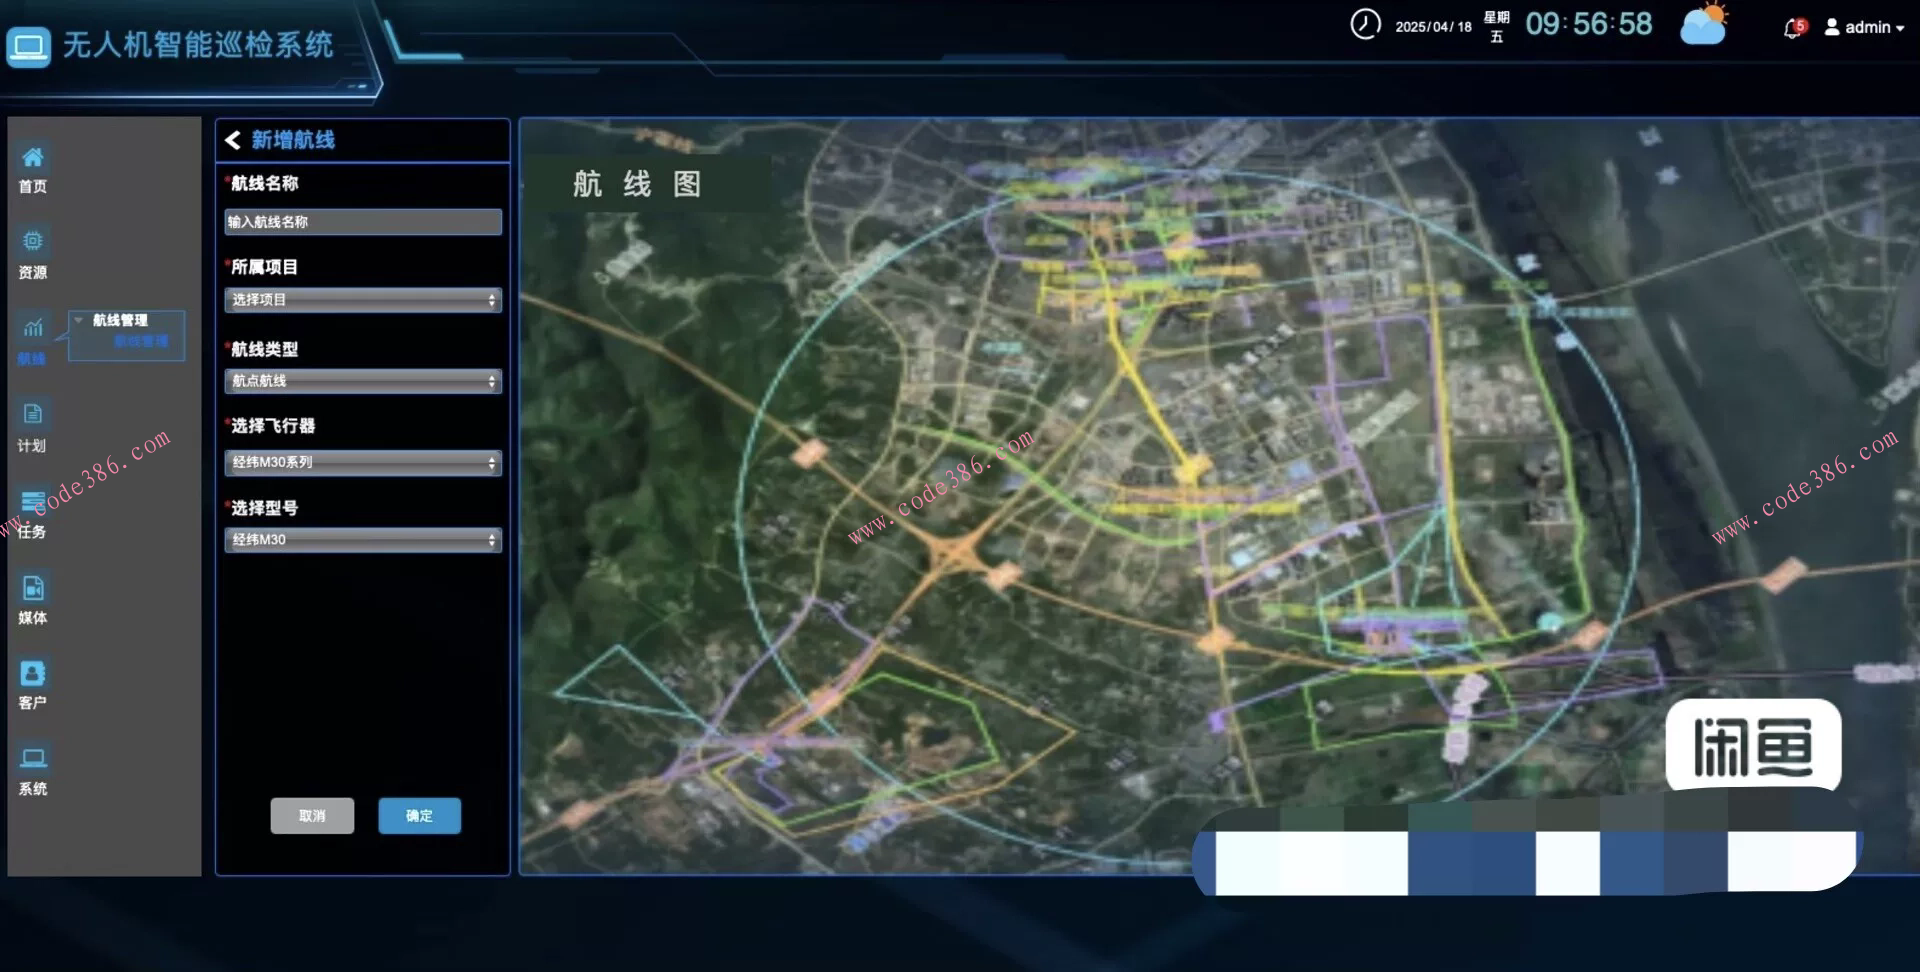
Task: Select the 航线管理 menu heading
Action: 120,320
